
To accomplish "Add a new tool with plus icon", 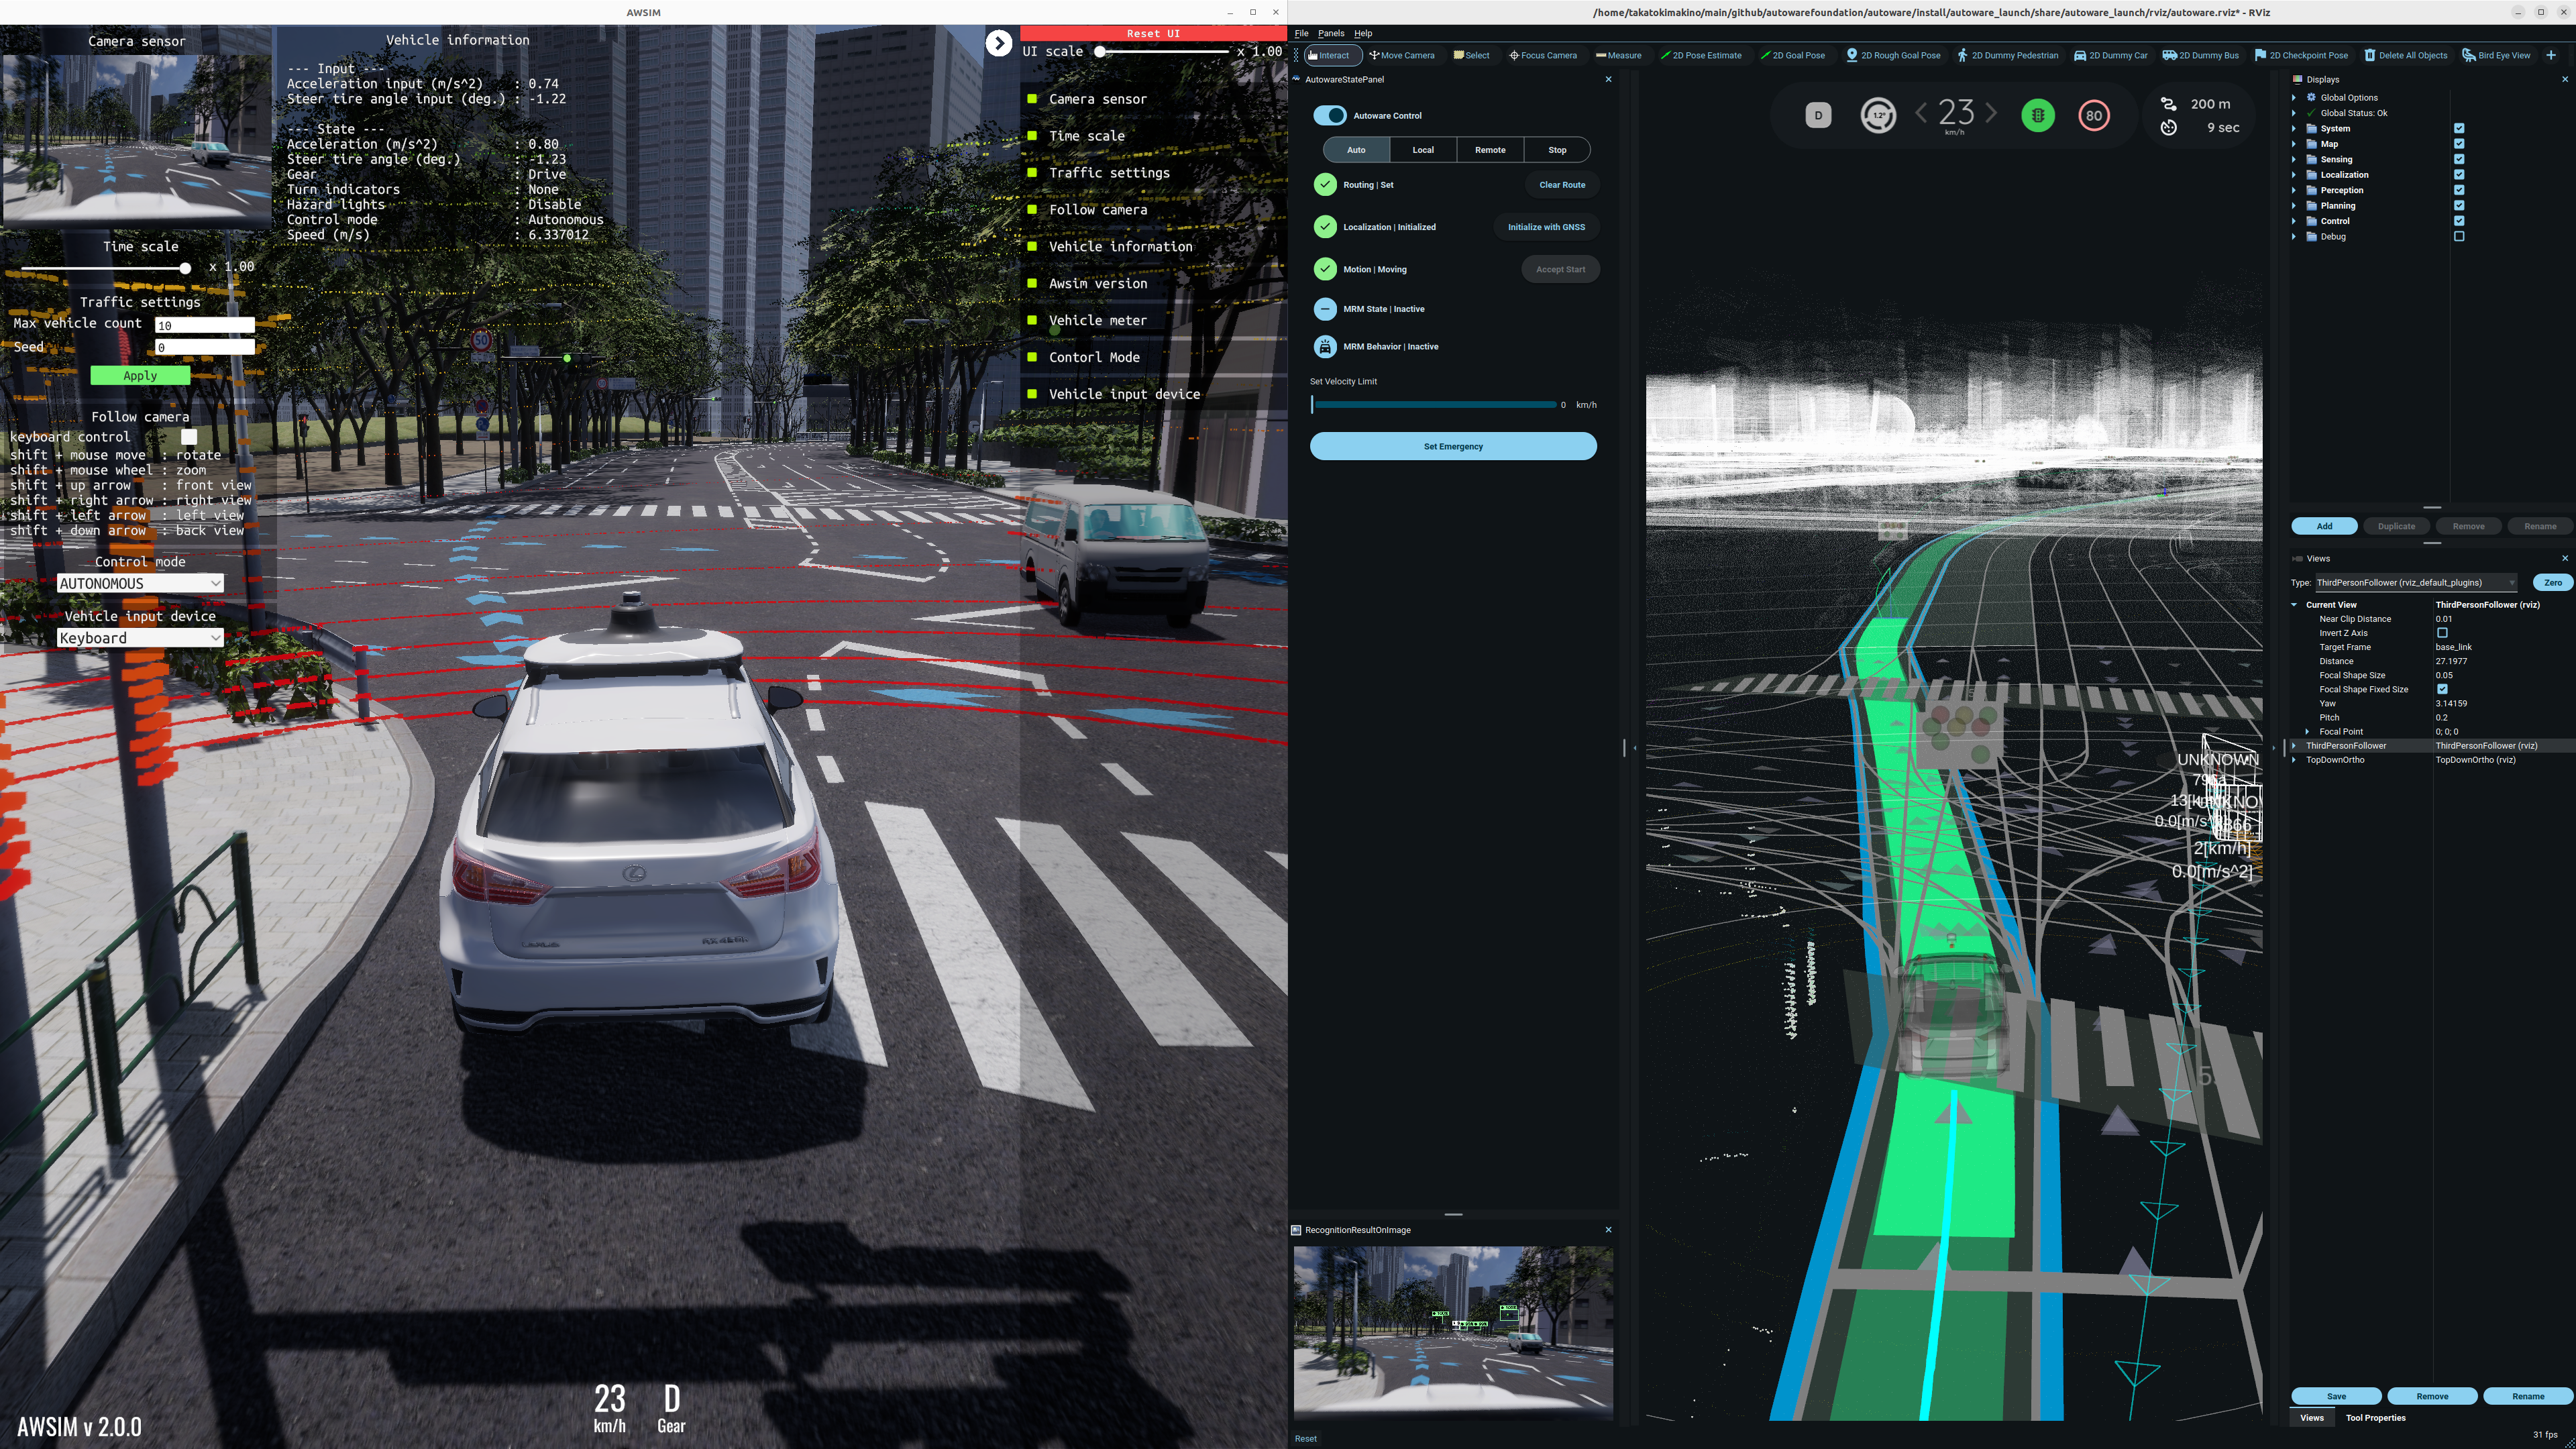I will pos(2551,55).
